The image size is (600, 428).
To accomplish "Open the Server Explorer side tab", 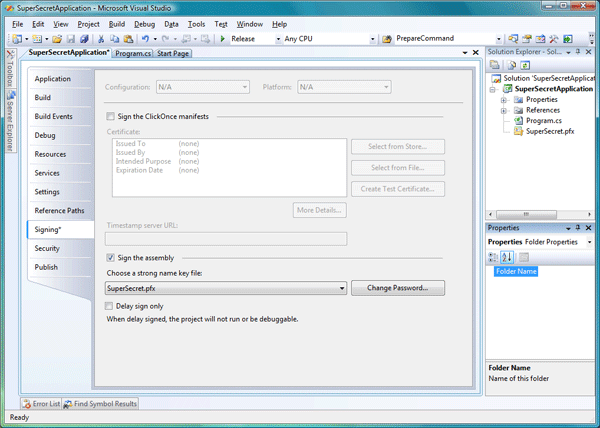I will coord(10,120).
